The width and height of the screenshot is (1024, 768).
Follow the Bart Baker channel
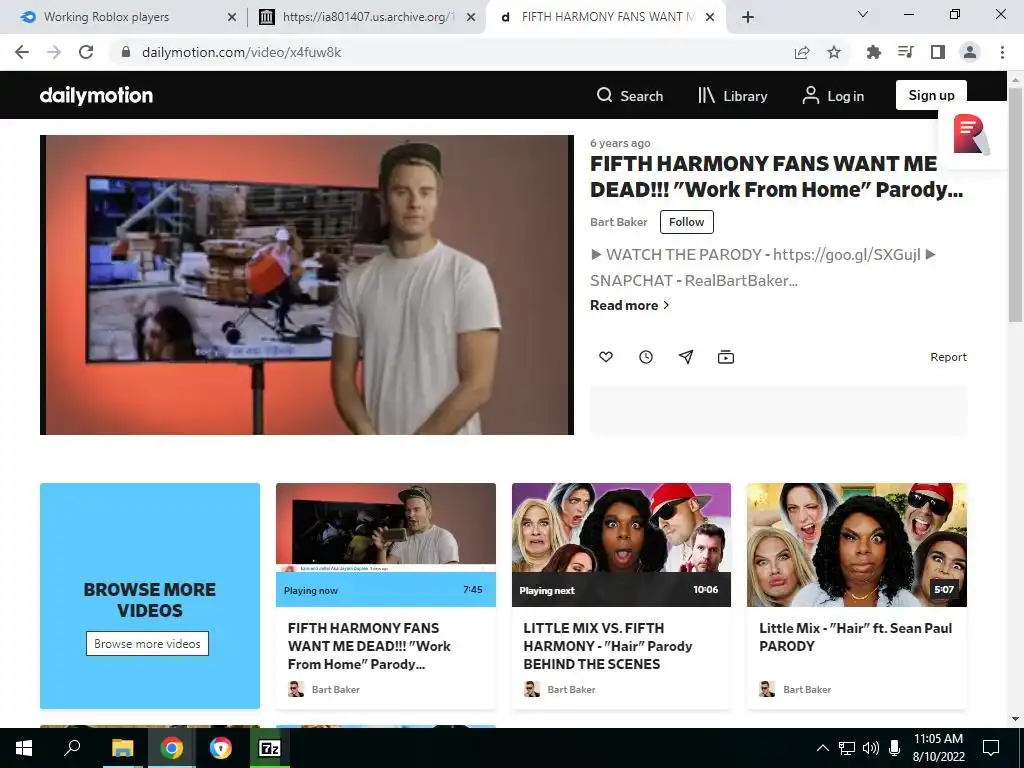pos(686,222)
